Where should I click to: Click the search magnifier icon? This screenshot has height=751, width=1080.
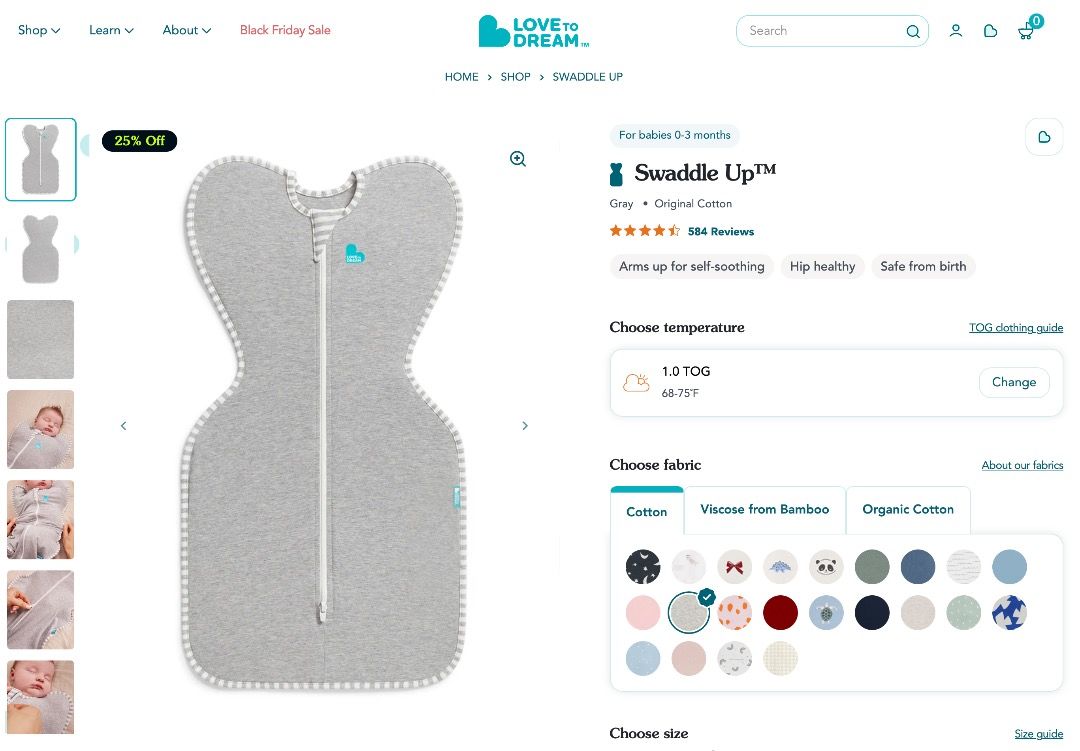[913, 31]
